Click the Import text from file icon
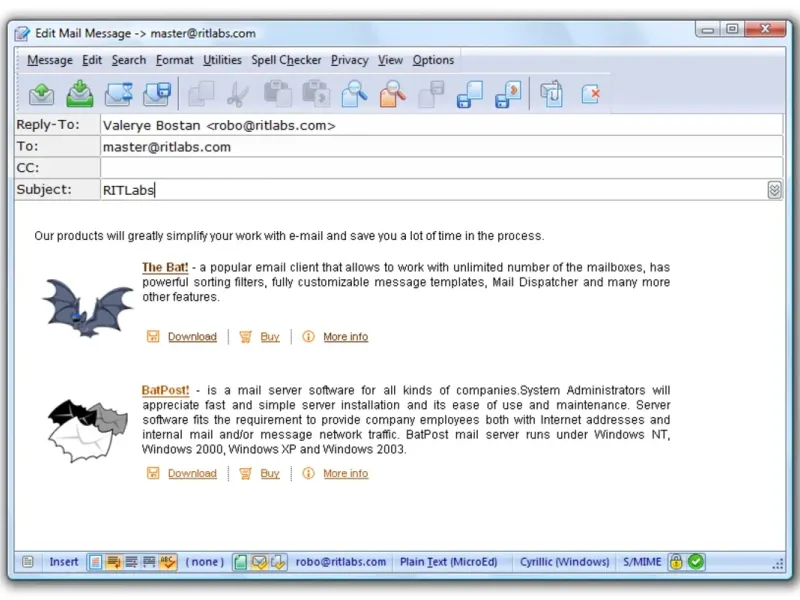 click(508, 94)
